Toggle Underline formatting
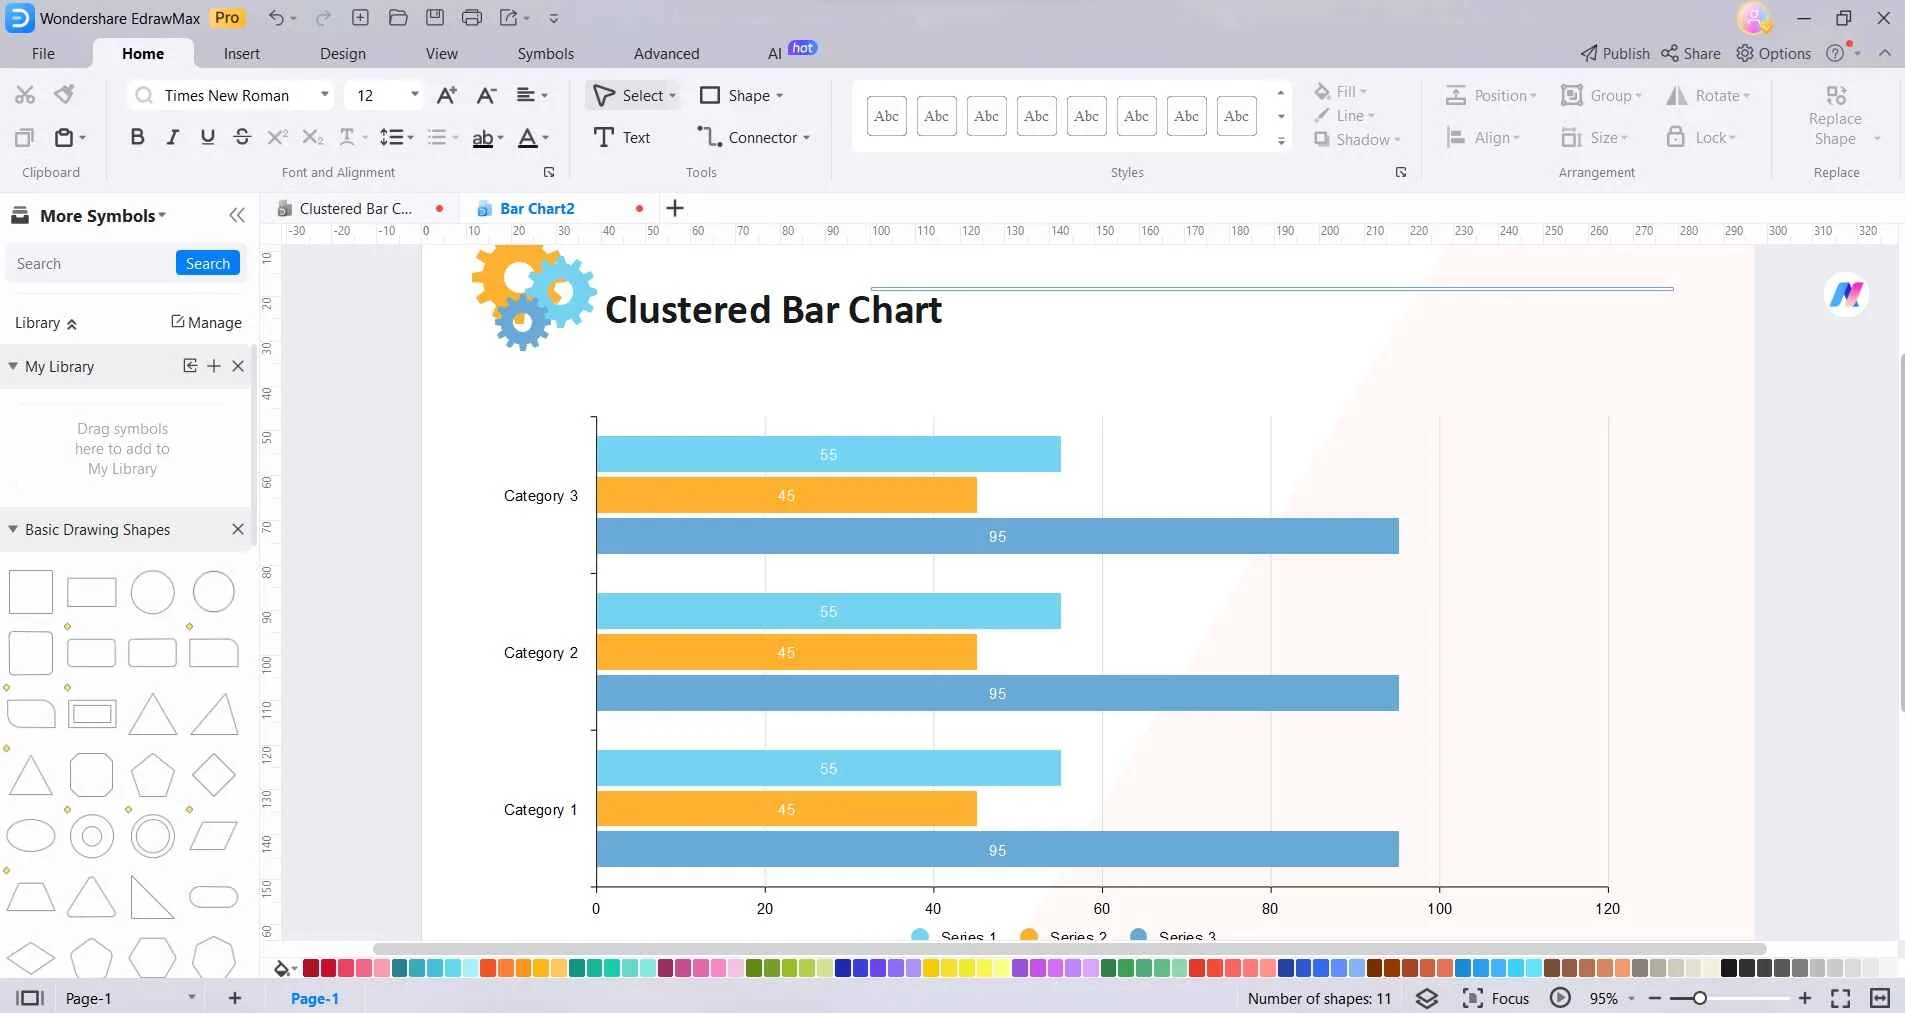 pyautogui.click(x=207, y=137)
